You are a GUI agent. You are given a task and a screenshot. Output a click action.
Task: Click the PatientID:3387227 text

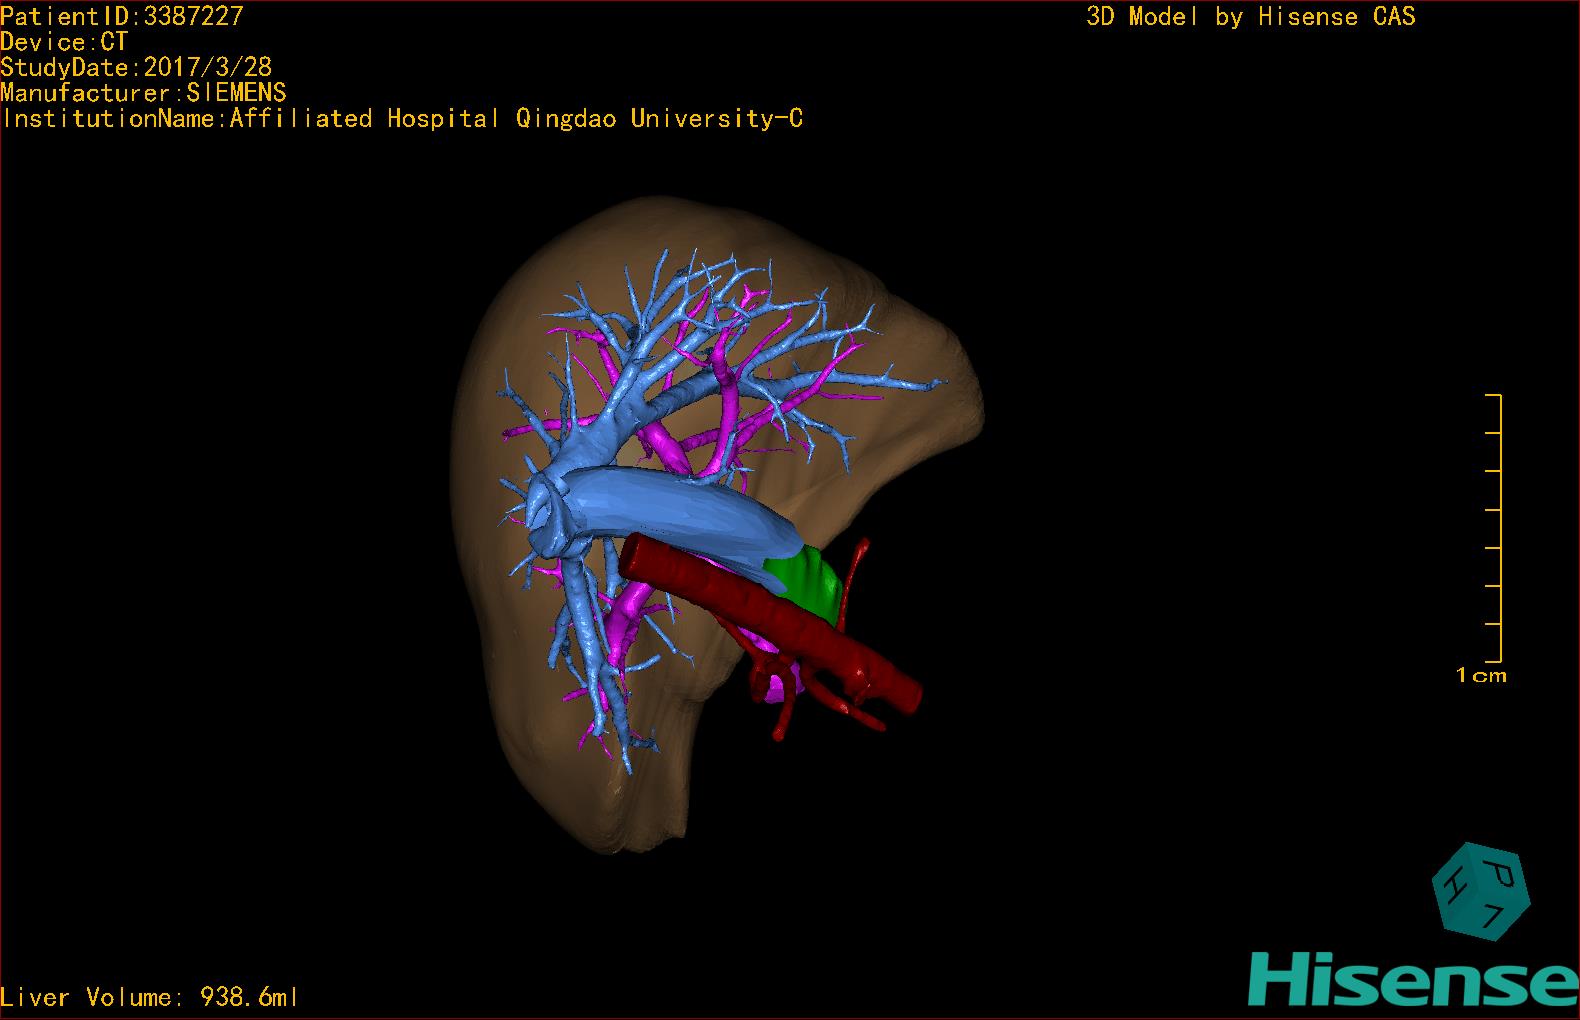(x=122, y=16)
